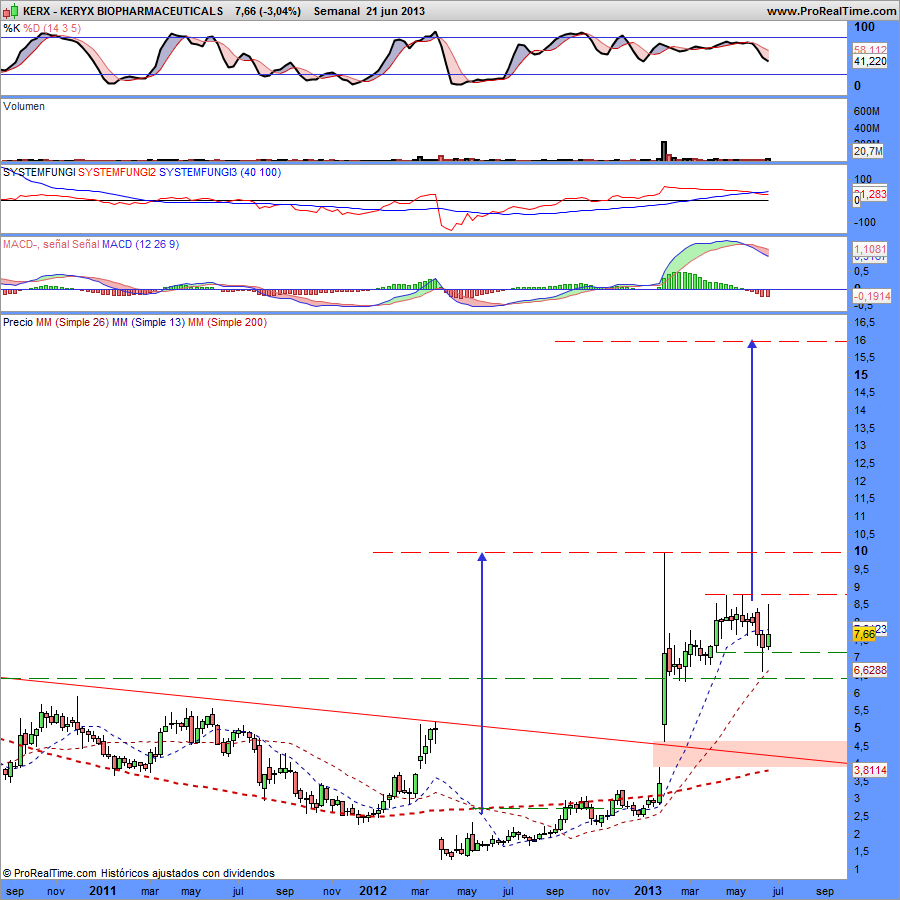This screenshot has width=900, height=900.
Task: Click the %K stochastic label
Action: click(11, 28)
